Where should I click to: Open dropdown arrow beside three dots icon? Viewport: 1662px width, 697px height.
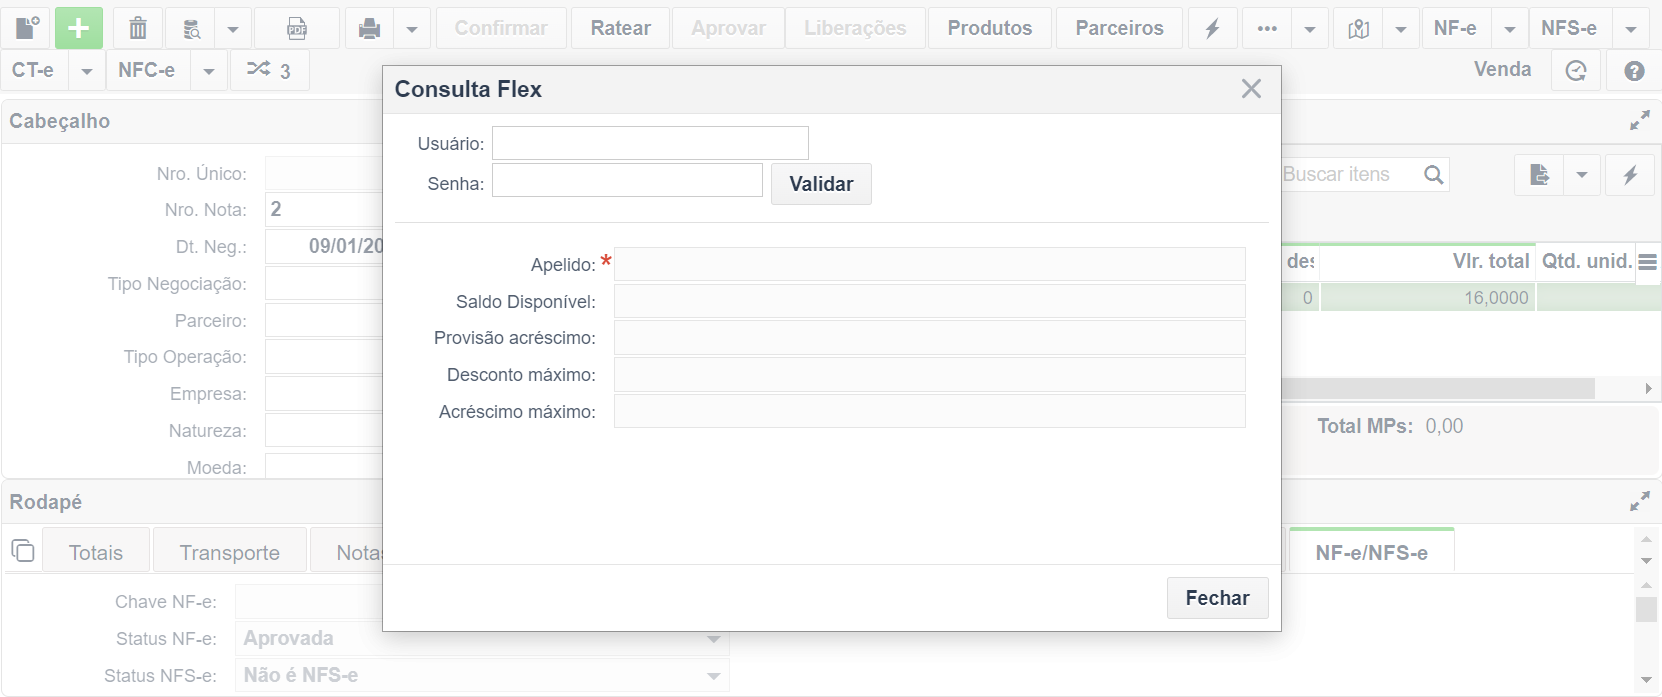pyautogui.click(x=1310, y=29)
